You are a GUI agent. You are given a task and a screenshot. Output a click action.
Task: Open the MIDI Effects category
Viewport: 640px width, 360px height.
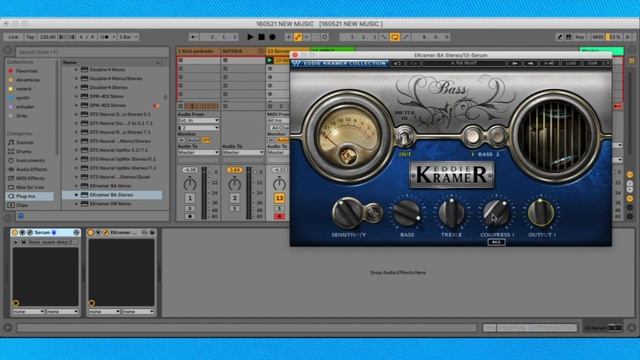[30, 178]
